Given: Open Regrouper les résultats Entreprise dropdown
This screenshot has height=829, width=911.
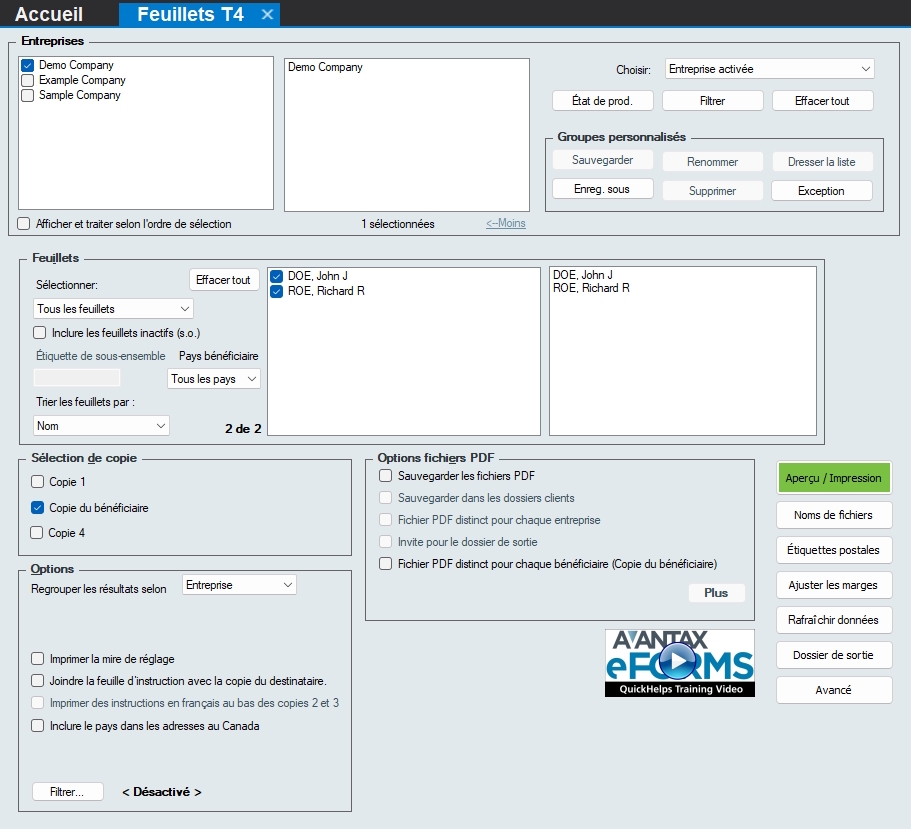Looking at the screenshot, I should point(239,585).
